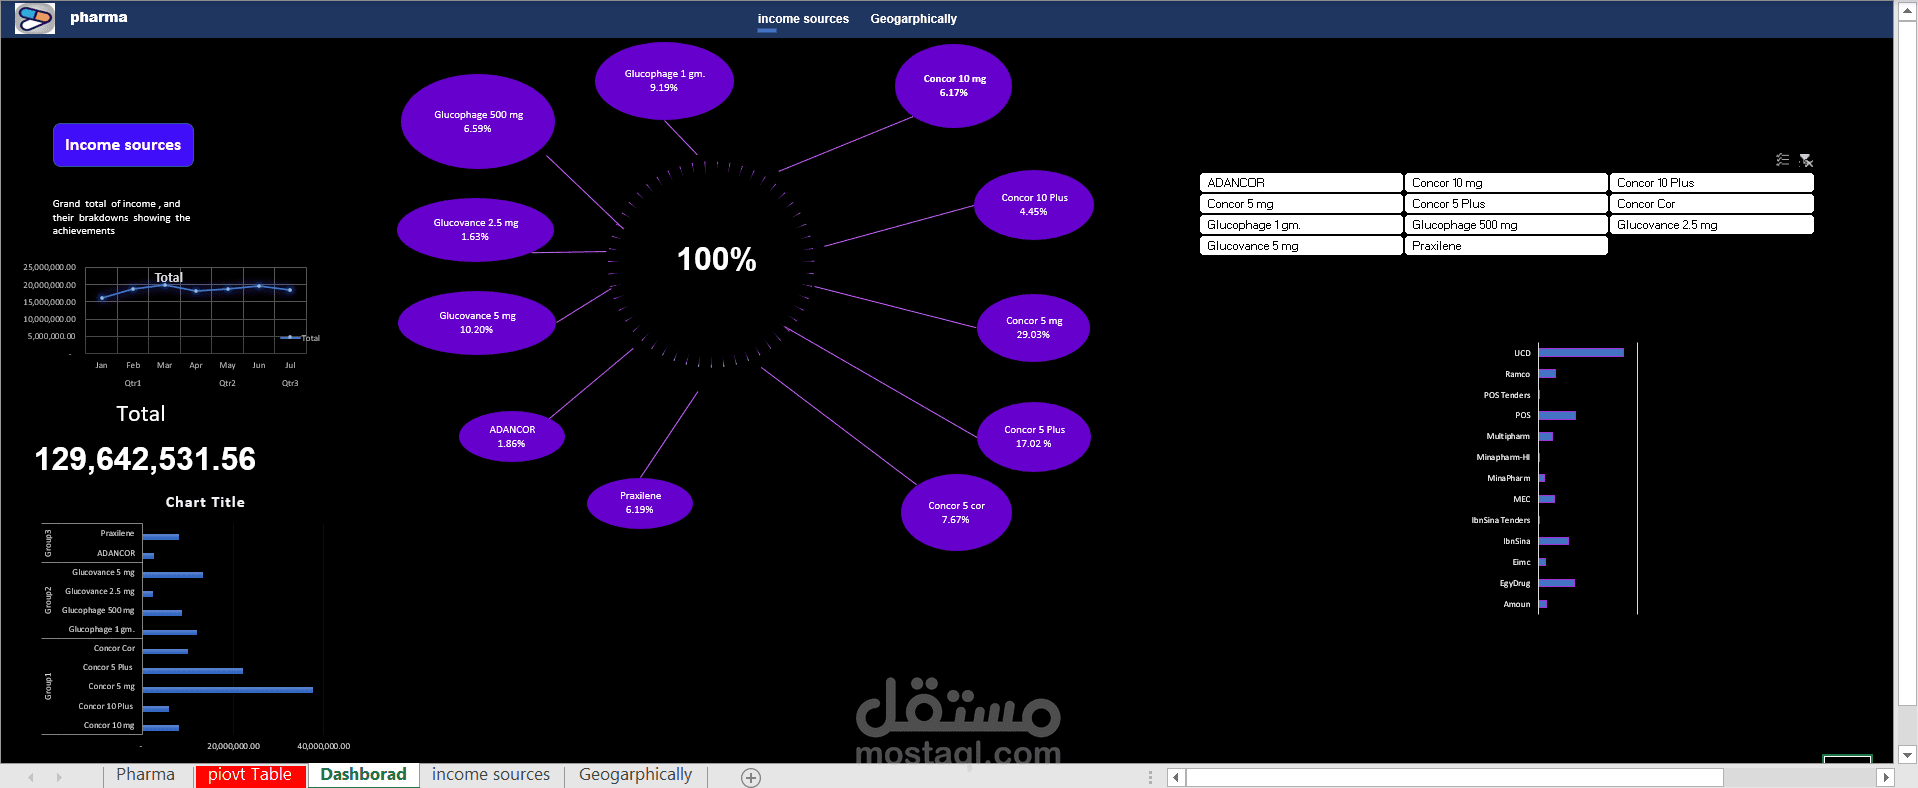Click the grand total 129,642,531.56 value
The image size is (1918, 788).
pyautogui.click(x=145, y=459)
